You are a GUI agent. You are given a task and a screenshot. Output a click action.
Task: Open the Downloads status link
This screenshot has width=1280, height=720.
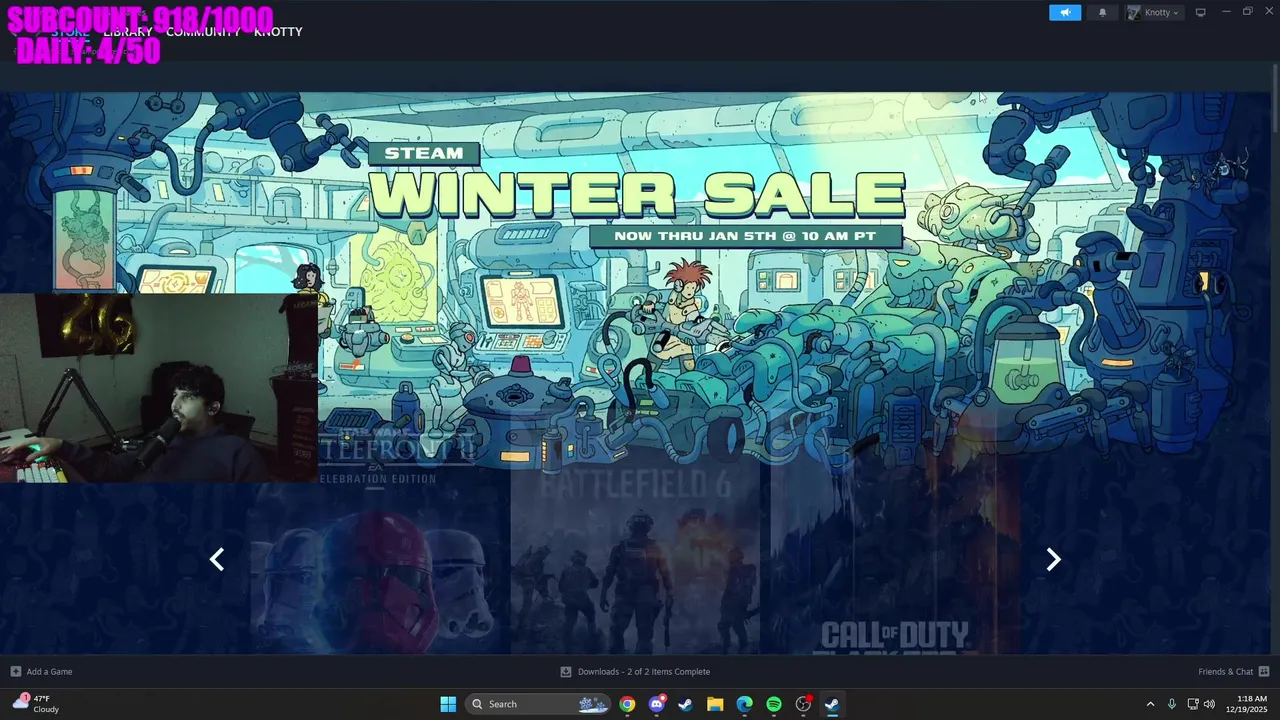(635, 671)
